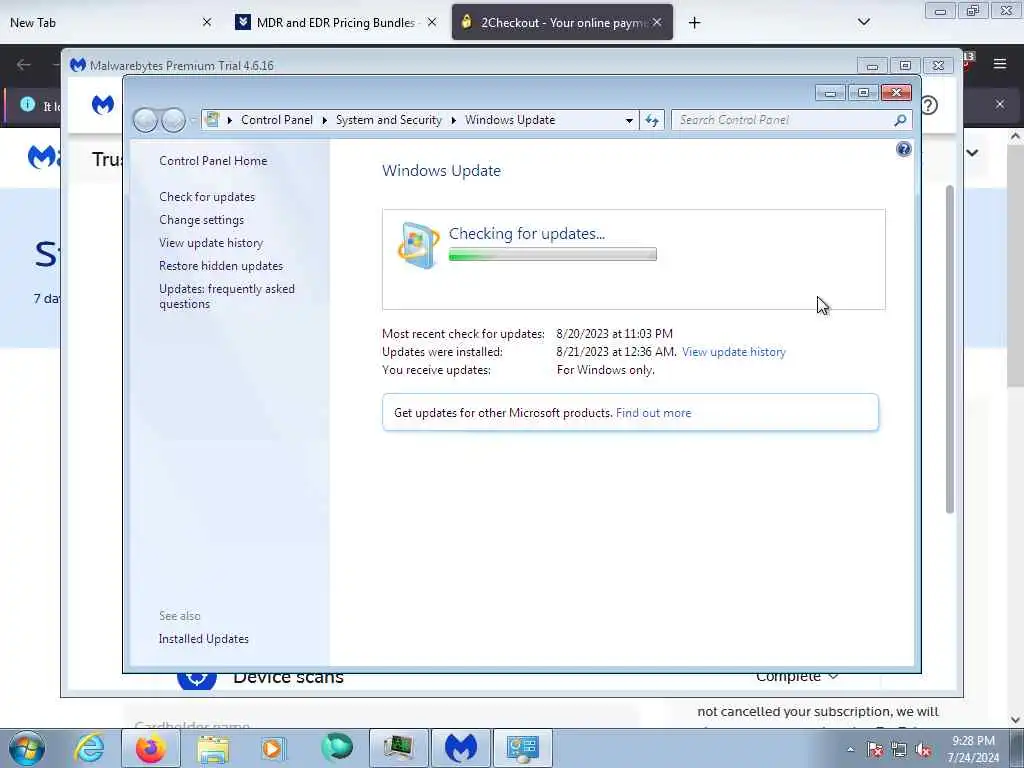Close the New Tab tab
Screen dimensions: 1024x768
pyautogui.click(x=207, y=22)
